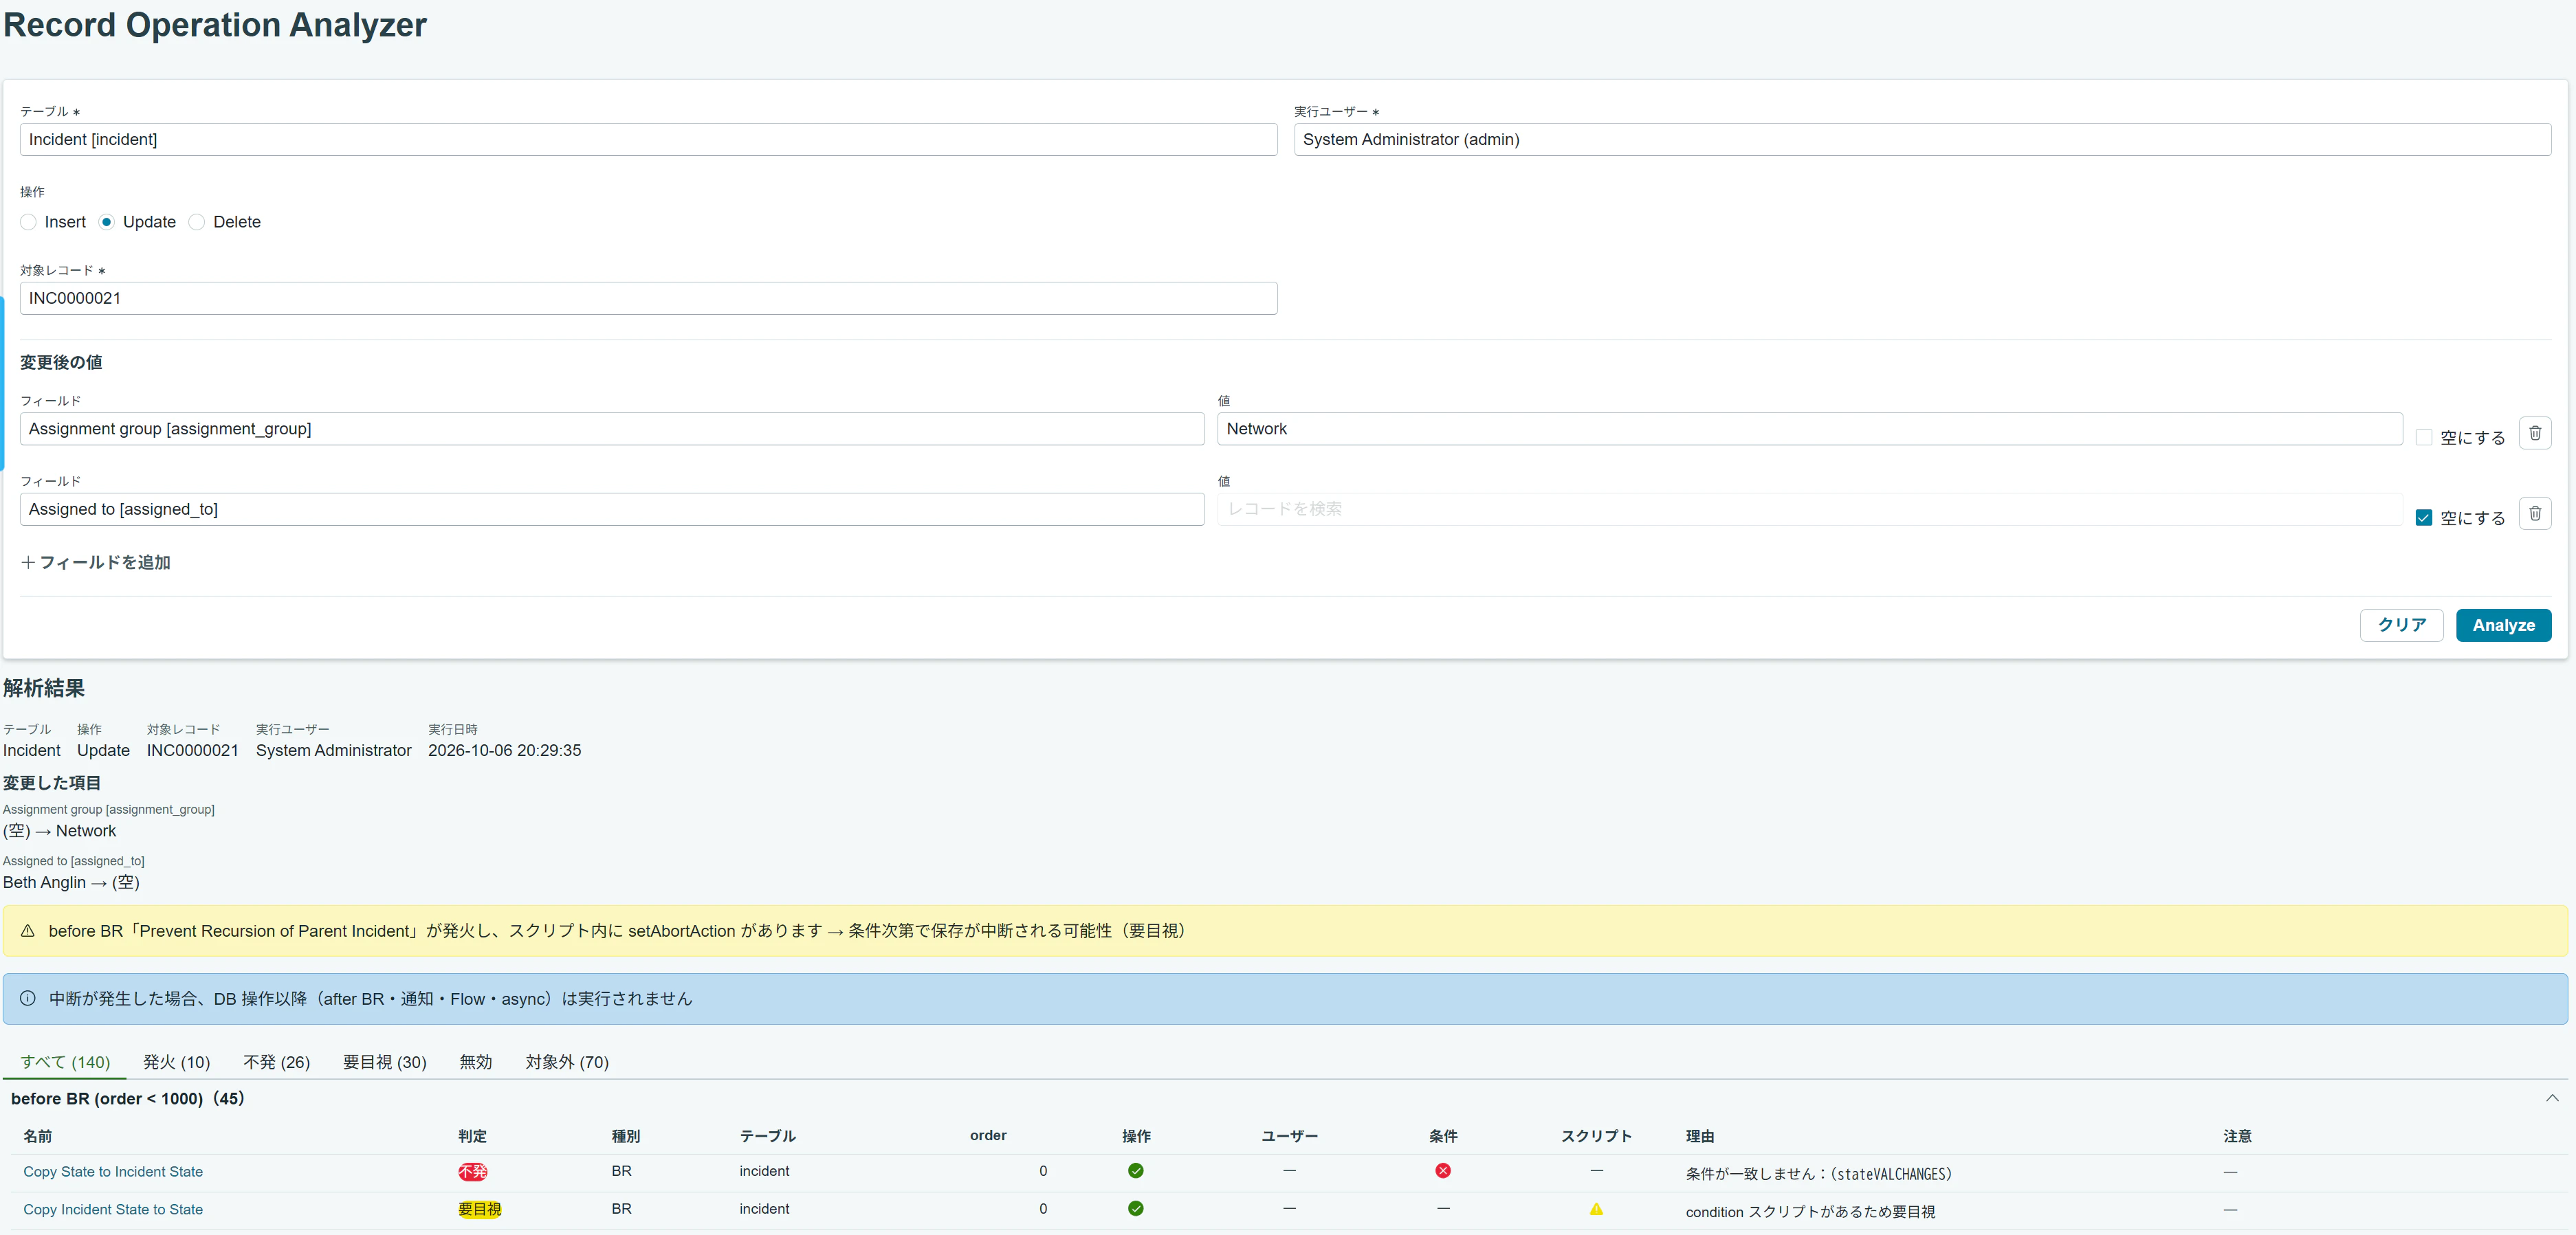Open the テーブル Incident combo box
The width and height of the screenshot is (2576, 1235).
648,139
